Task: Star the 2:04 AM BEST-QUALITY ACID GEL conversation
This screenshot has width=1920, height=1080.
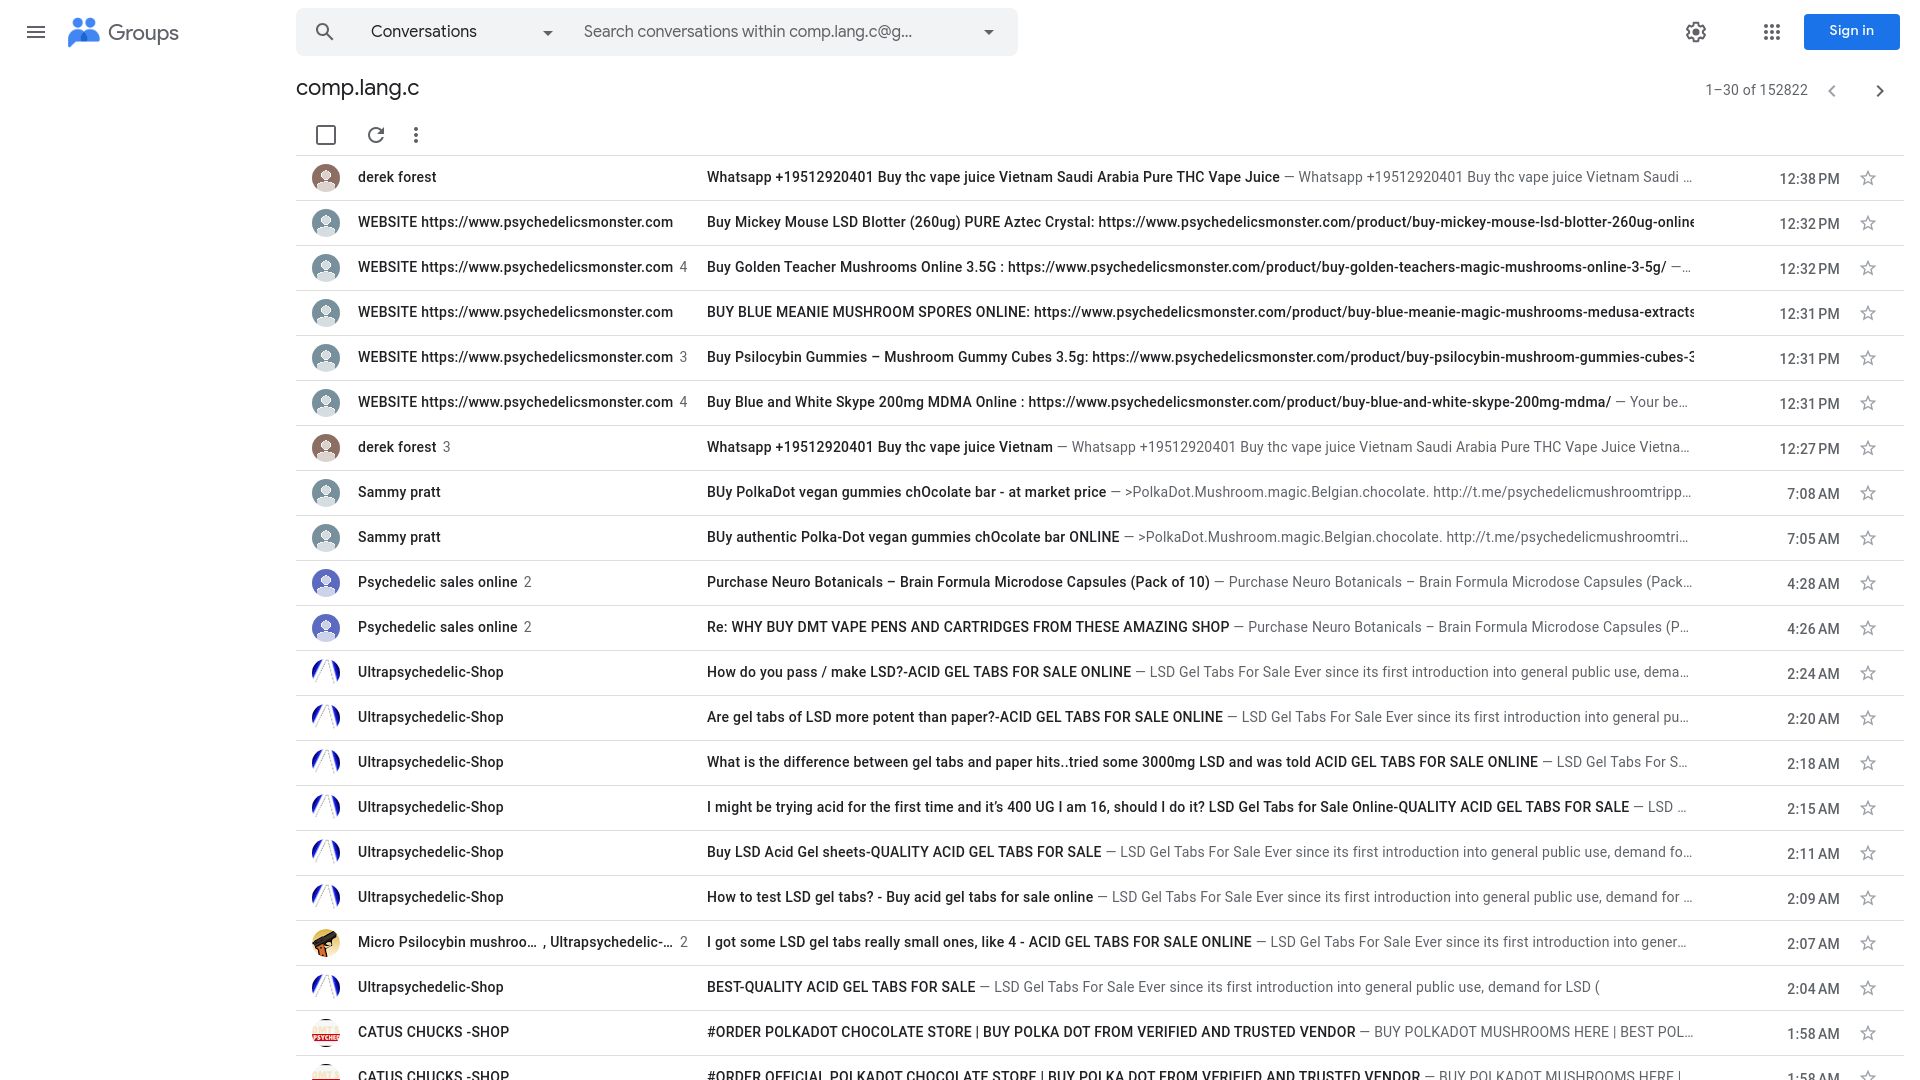Action: (x=1868, y=989)
